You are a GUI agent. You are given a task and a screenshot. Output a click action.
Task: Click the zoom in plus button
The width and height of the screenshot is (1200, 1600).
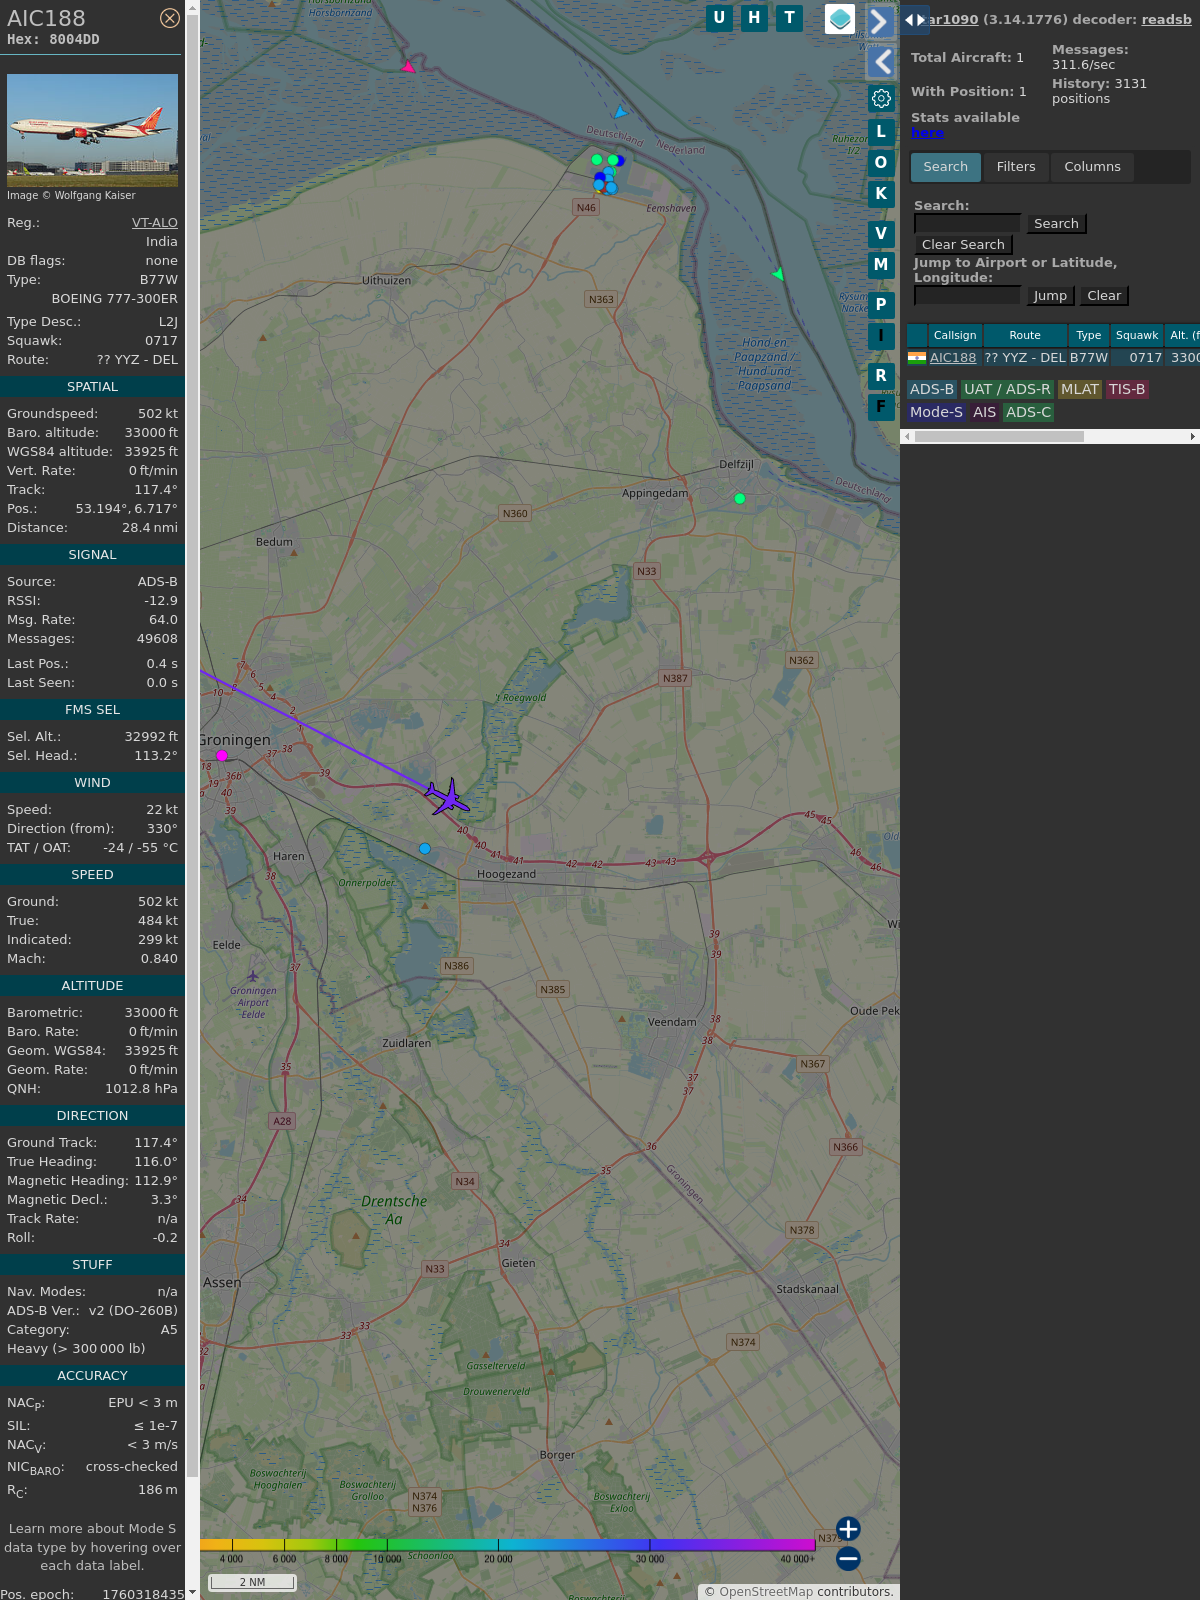(848, 1529)
